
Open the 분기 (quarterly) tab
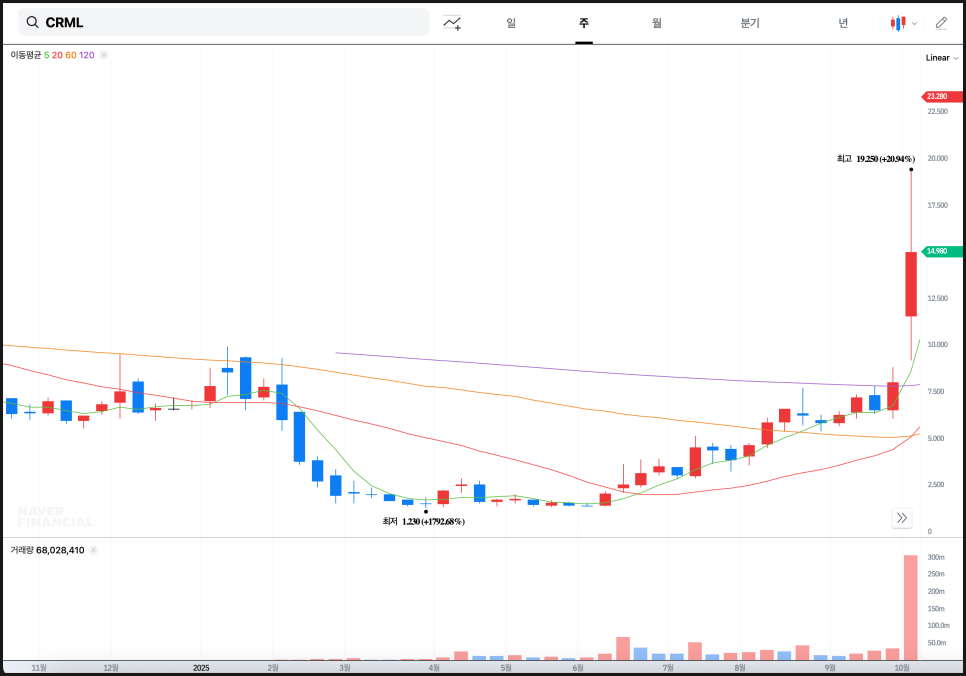[749, 23]
